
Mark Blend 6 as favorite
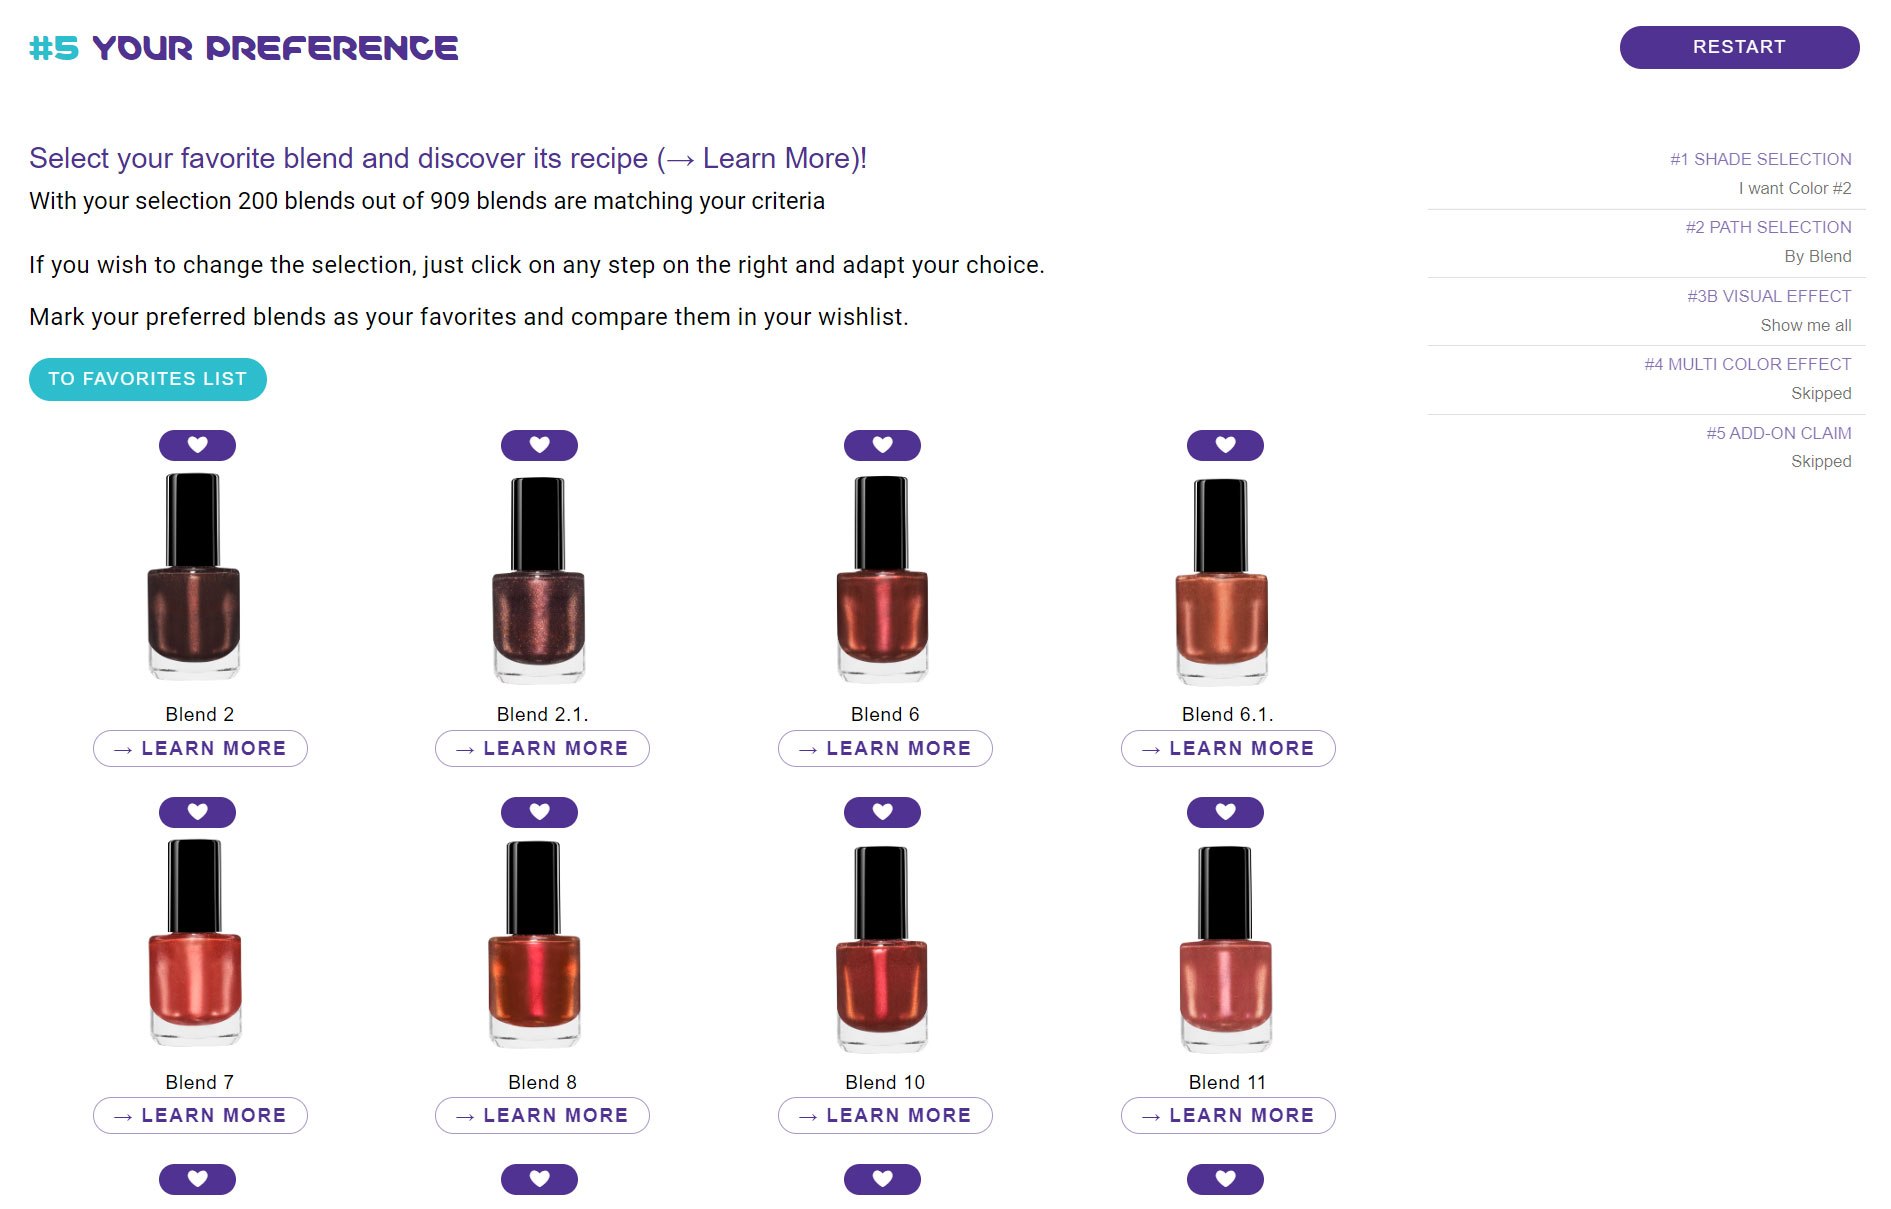pos(882,445)
